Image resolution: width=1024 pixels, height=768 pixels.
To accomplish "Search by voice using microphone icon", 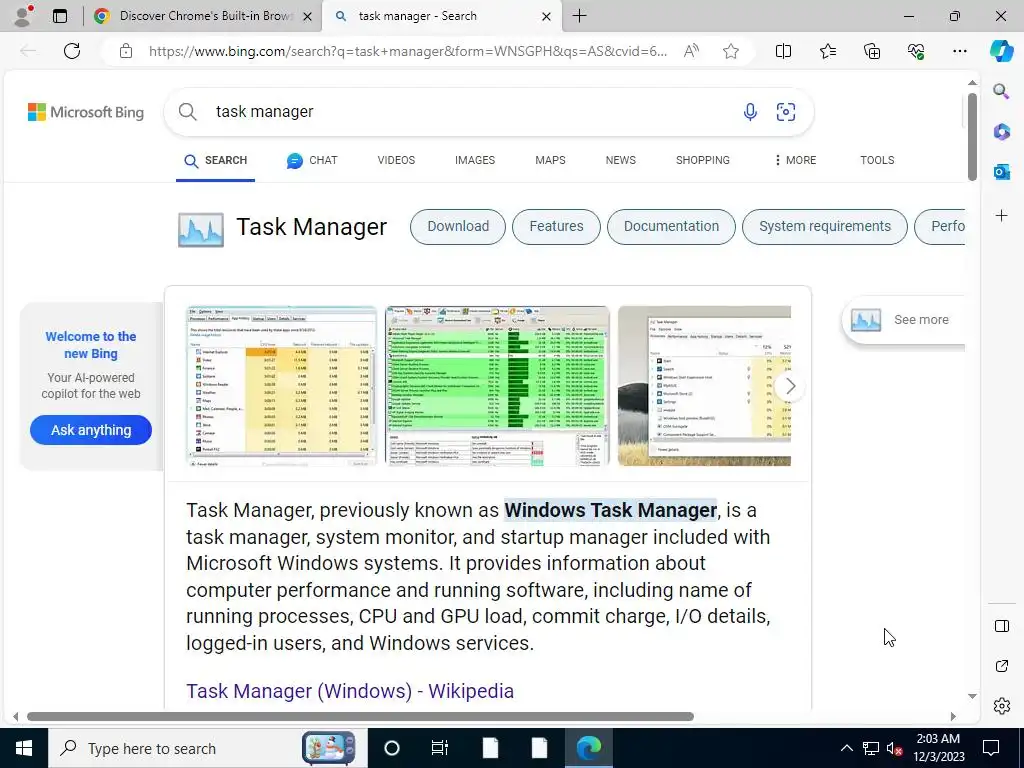I will (x=750, y=112).
